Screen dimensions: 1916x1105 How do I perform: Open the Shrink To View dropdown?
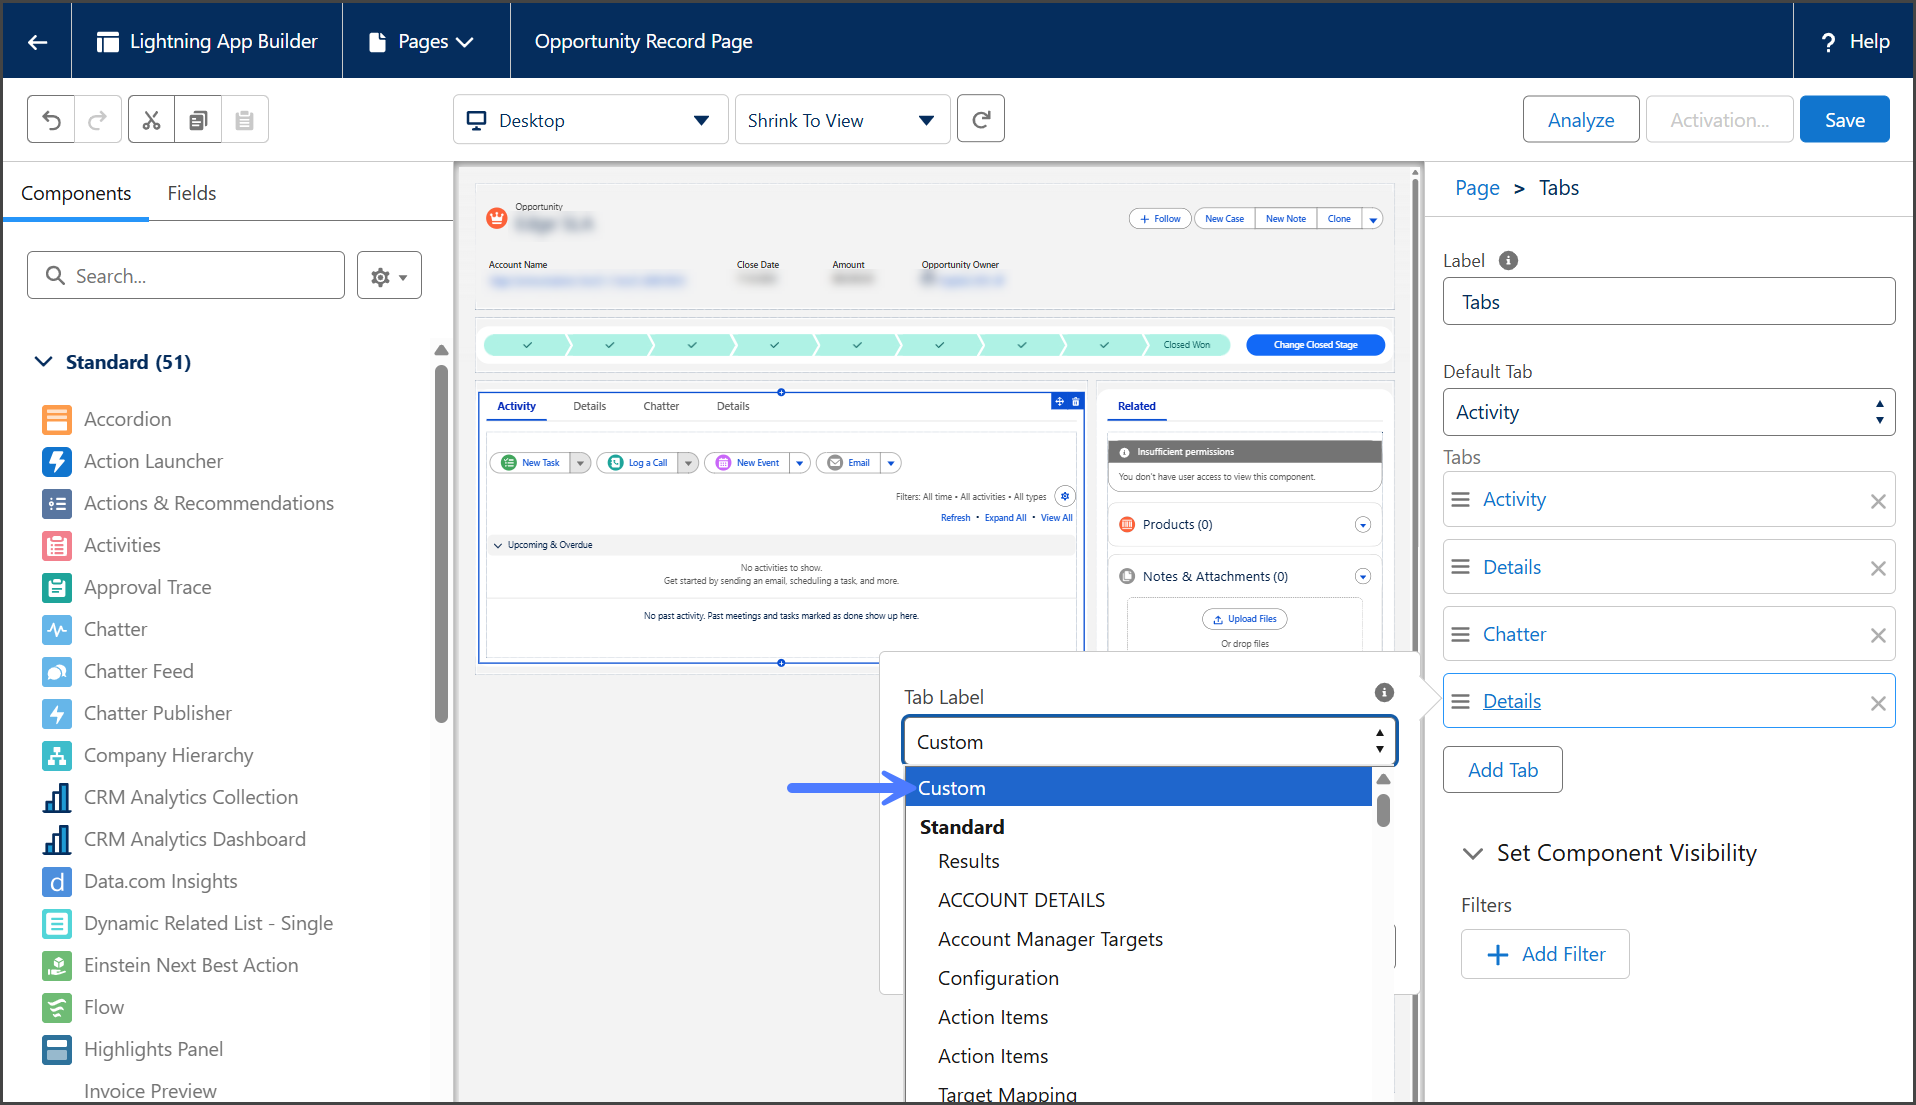coord(842,120)
